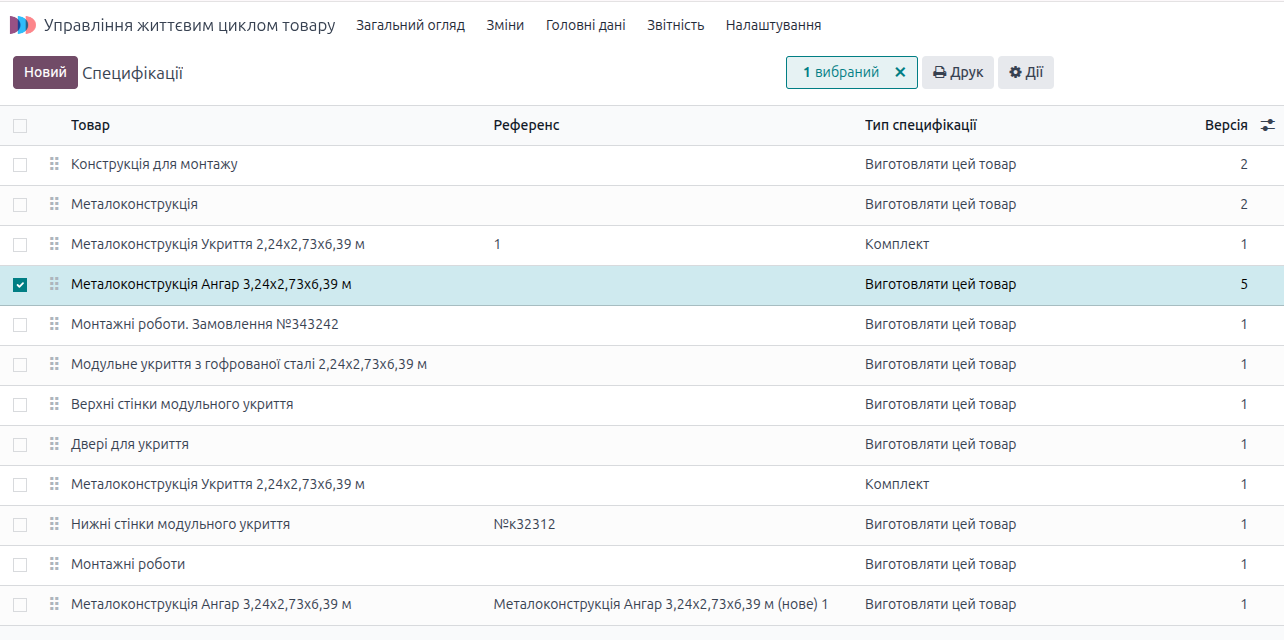Screen dimensions: 1284x640
Task: Uncheck the selected Металоконструкція Ангар row
Action: 20,285
